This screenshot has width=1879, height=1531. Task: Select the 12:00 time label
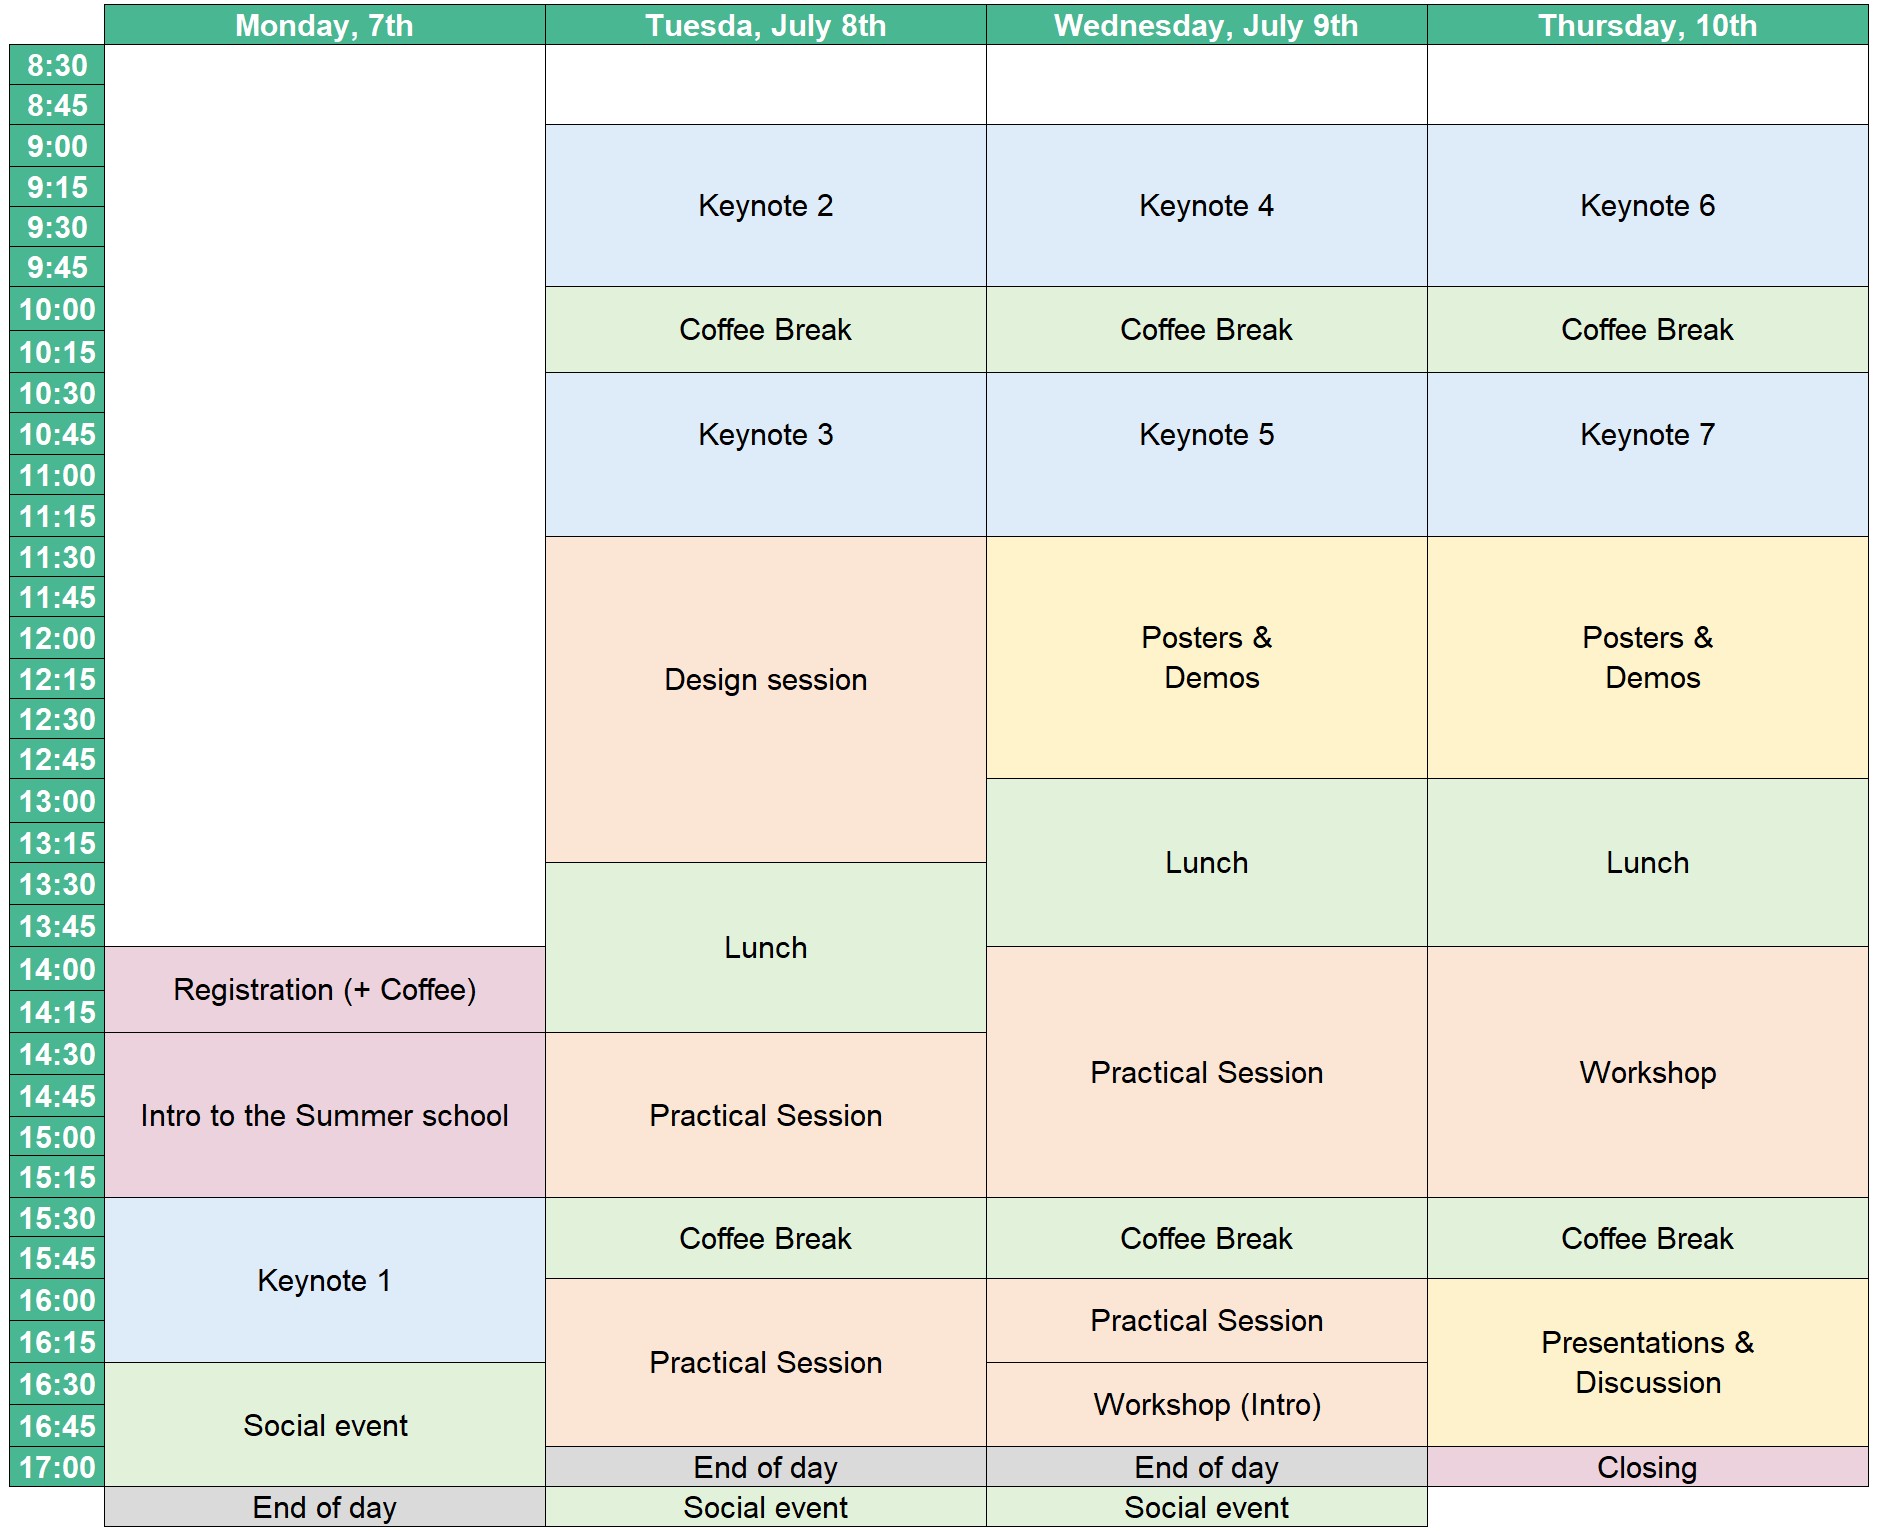coord(57,638)
